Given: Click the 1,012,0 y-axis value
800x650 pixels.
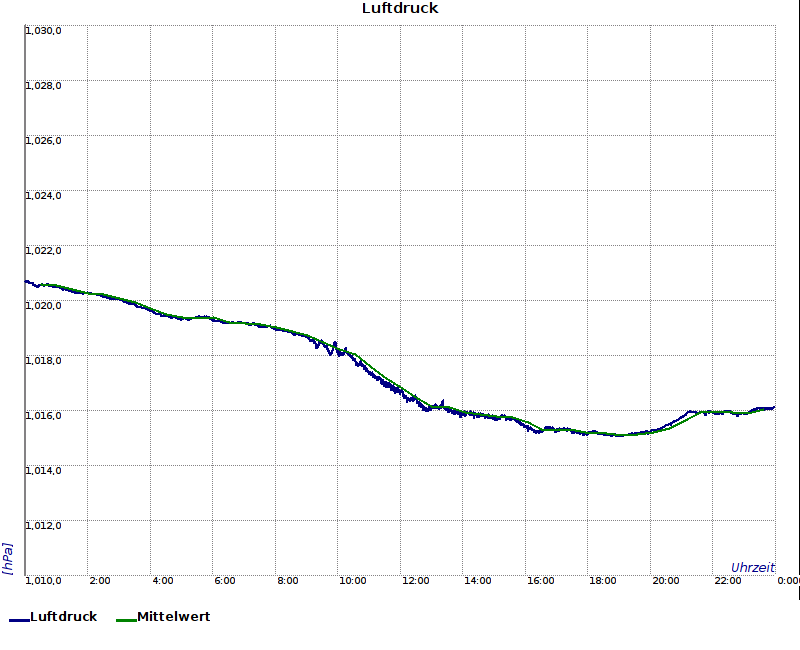Looking at the screenshot, I should pos(43,526).
